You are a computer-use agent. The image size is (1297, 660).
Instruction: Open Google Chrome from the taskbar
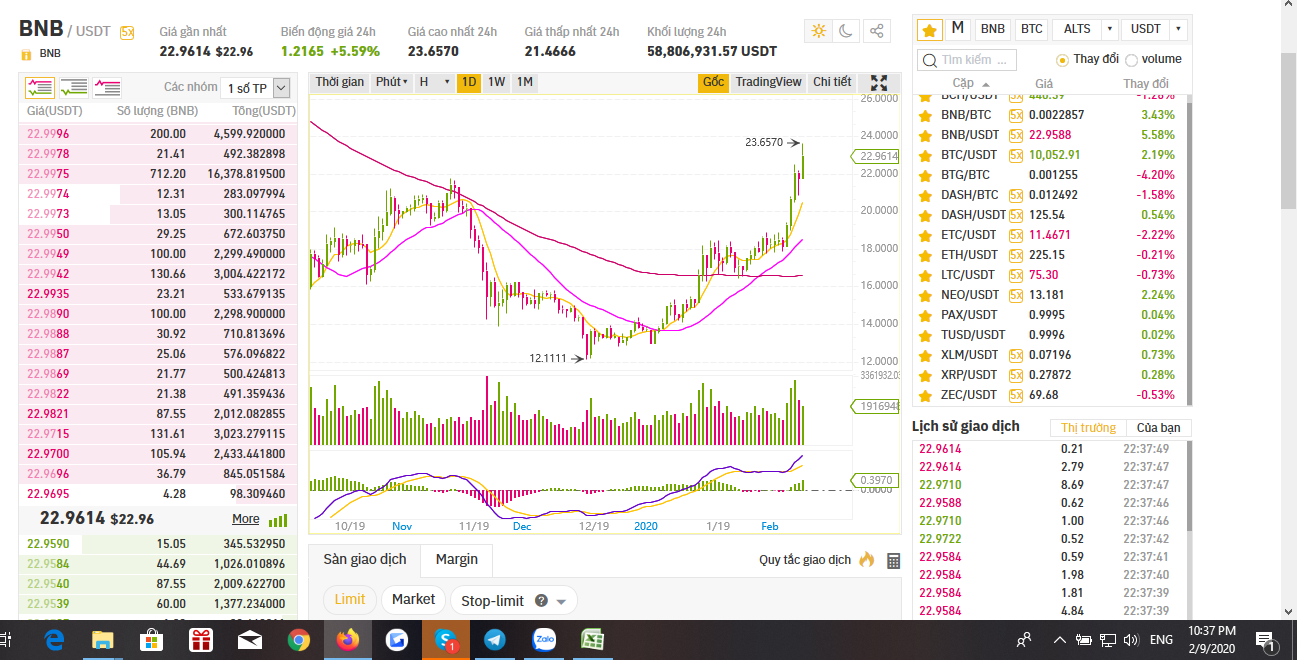298,640
